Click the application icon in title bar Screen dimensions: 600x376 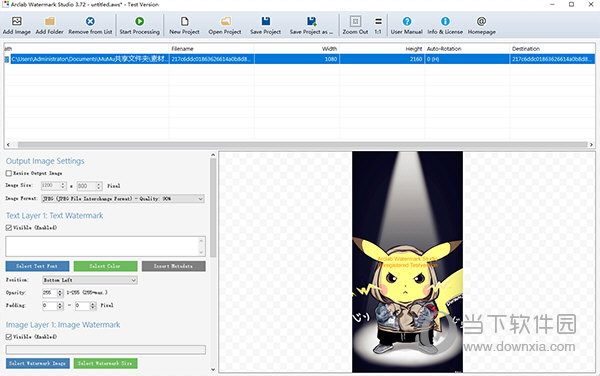[x=5, y=5]
